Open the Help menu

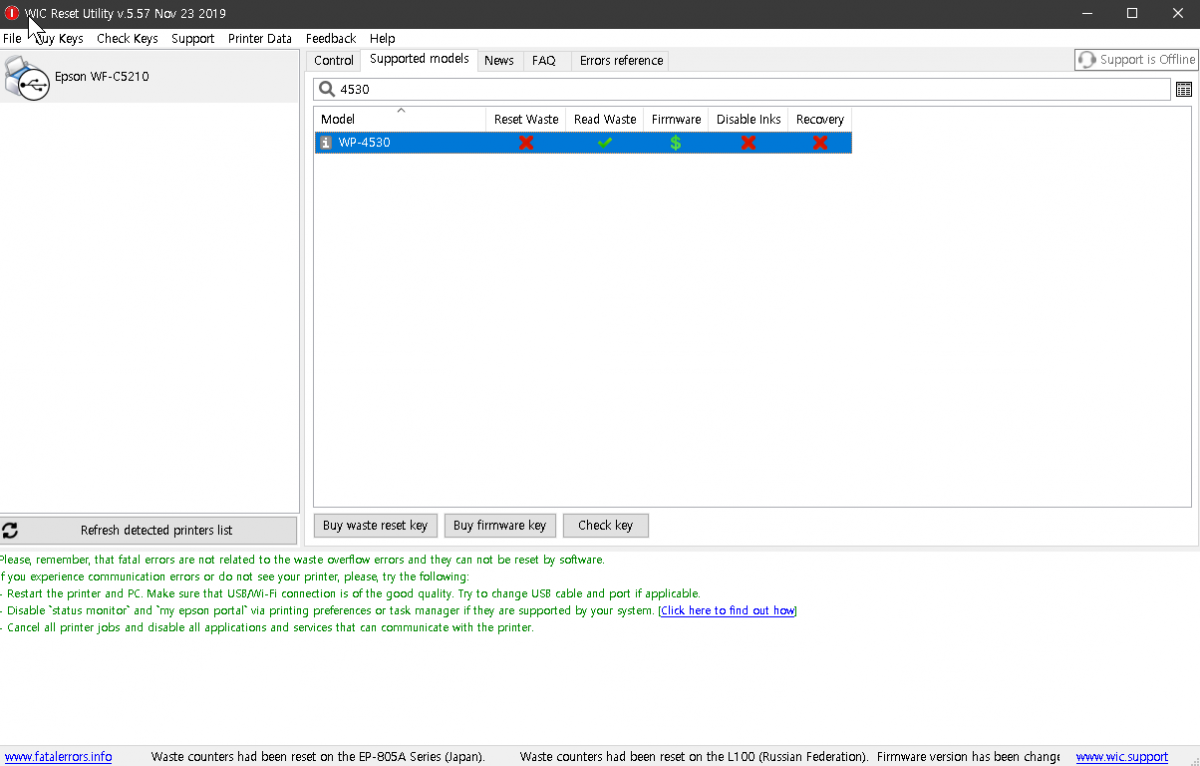382,39
